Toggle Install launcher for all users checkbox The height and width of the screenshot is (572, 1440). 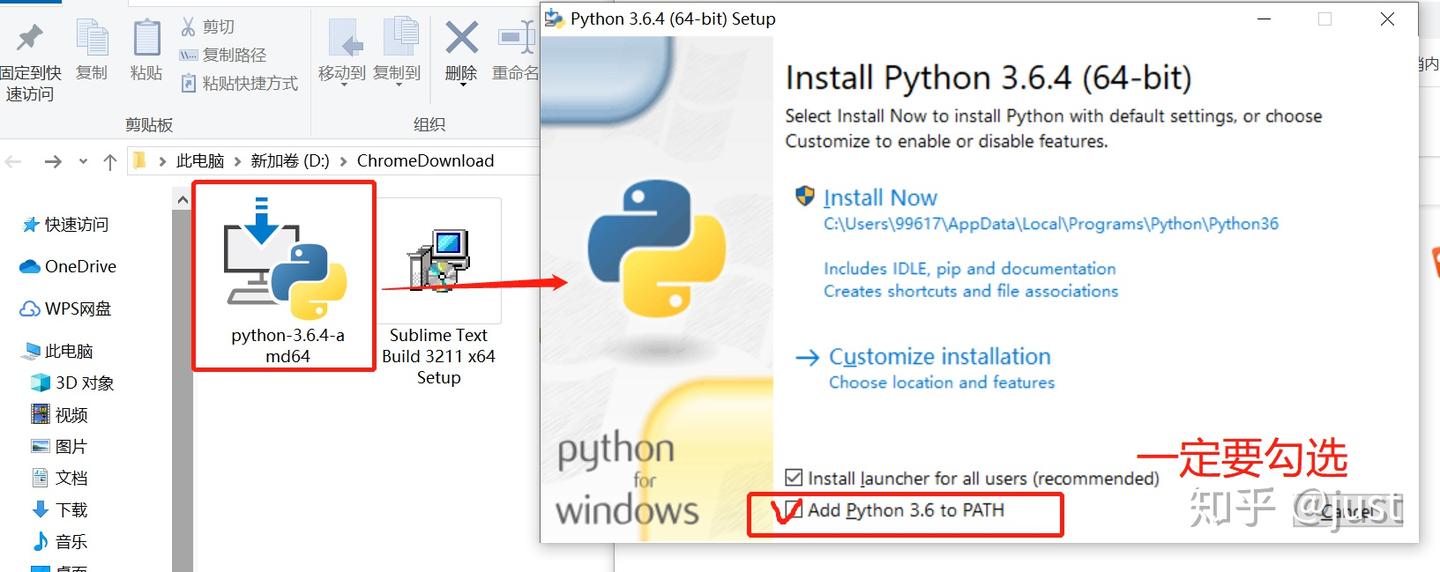794,479
